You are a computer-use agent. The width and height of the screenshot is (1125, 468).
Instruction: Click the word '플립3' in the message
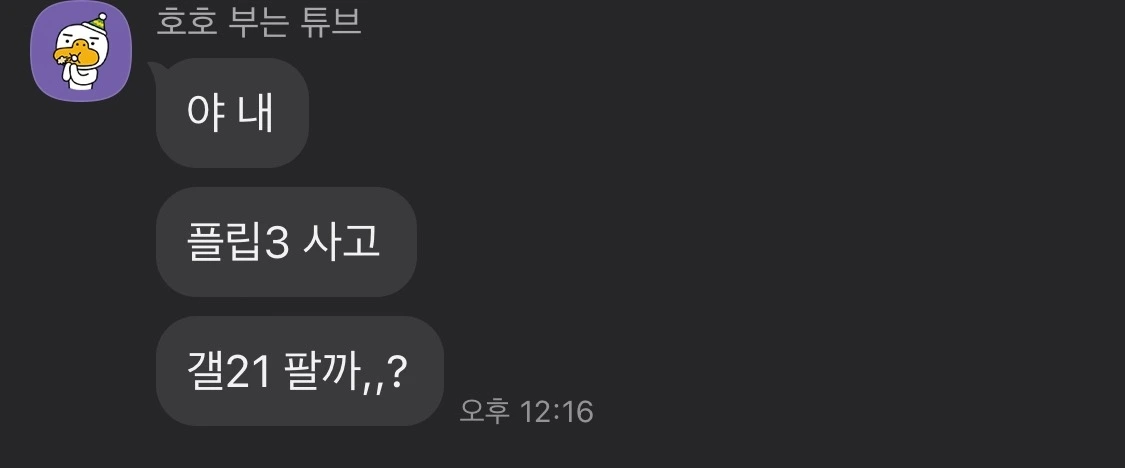pyautogui.click(x=237, y=243)
